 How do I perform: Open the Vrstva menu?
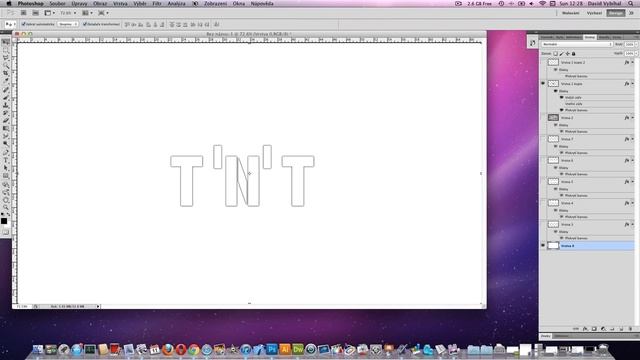coord(120,3)
